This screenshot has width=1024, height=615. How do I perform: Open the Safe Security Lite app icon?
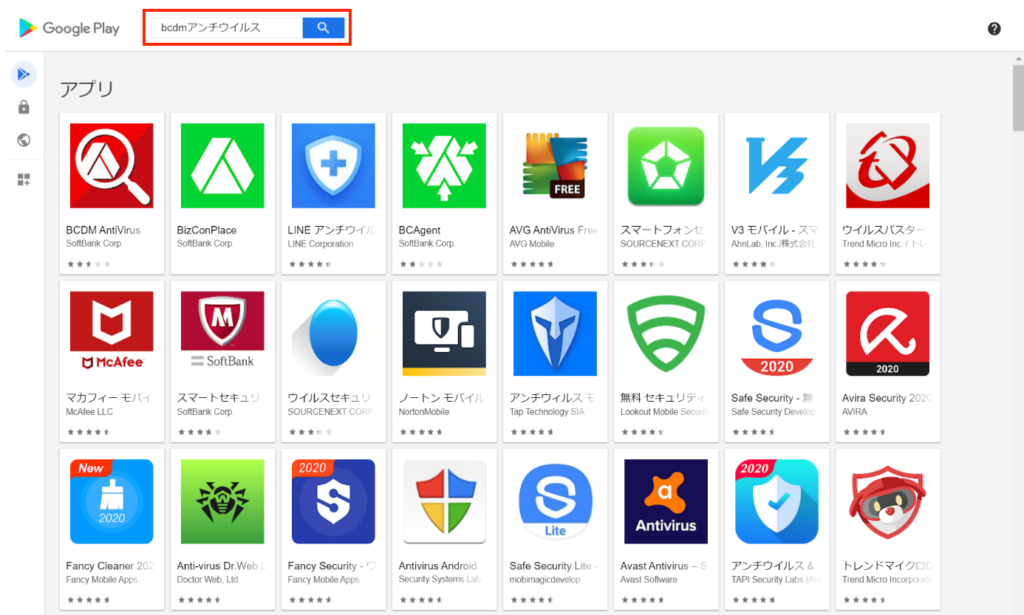[555, 501]
